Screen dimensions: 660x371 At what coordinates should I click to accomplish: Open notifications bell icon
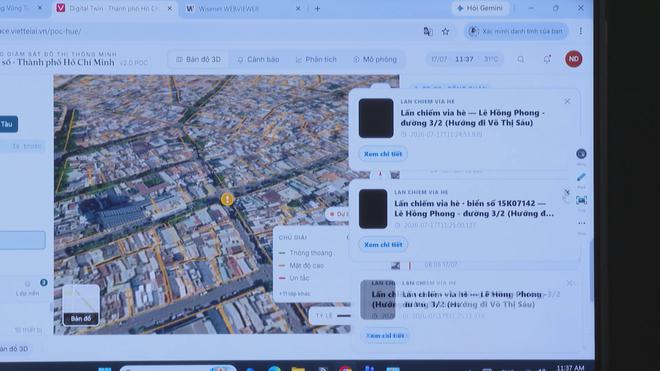547,59
